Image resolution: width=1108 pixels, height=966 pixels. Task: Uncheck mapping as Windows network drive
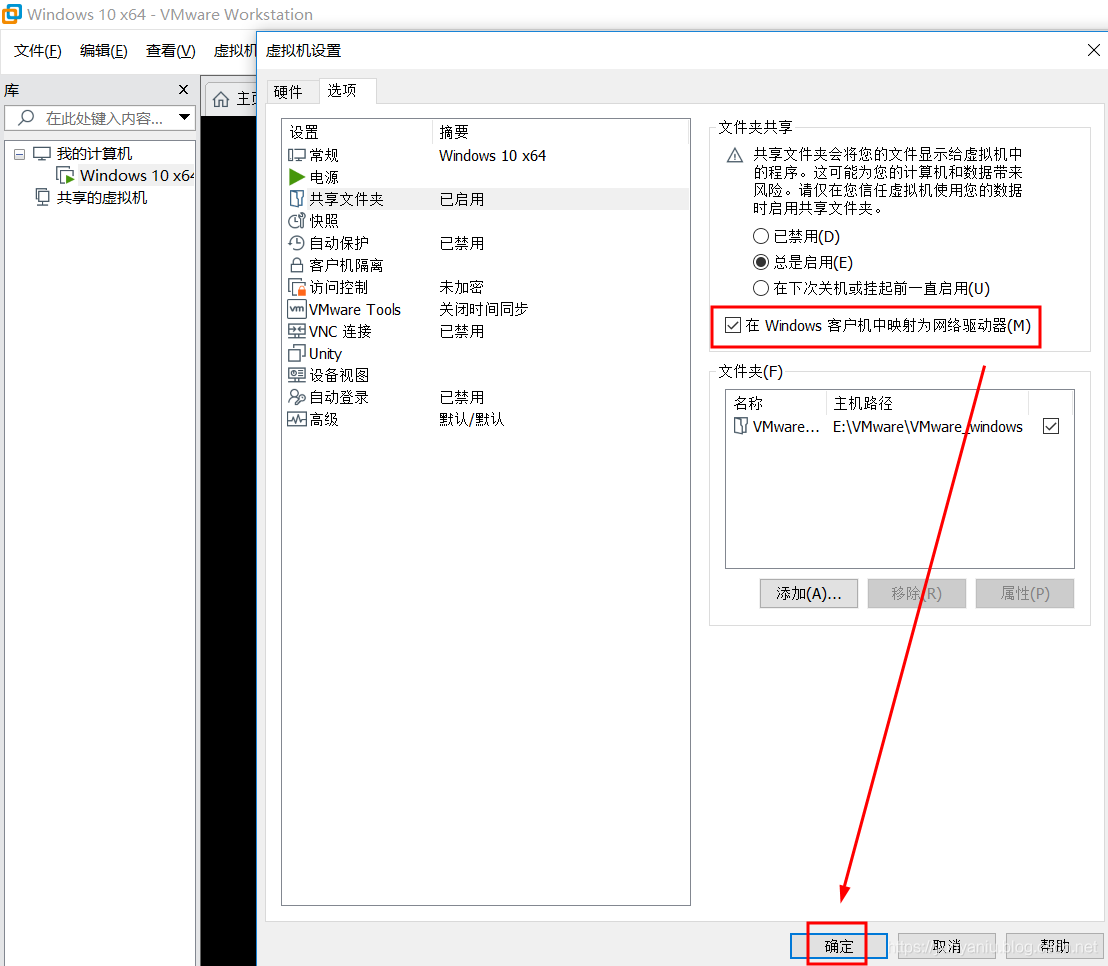tap(734, 327)
